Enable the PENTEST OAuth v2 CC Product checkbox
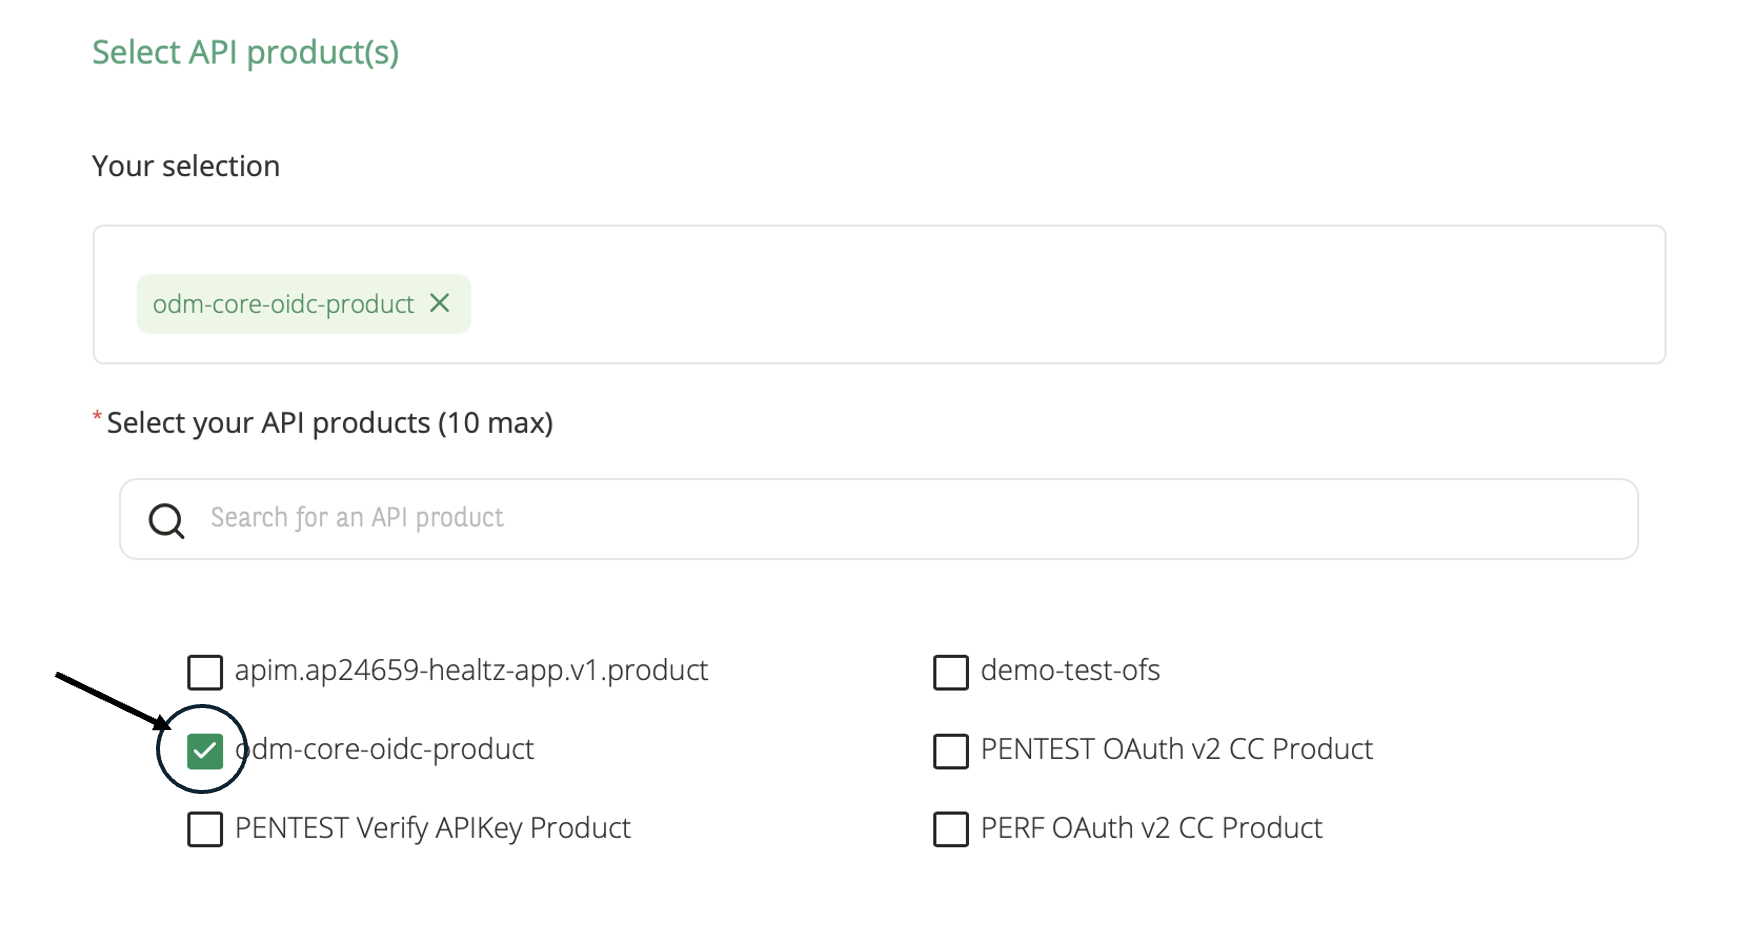This screenshot has width=1746, height=948. pos(950,750)
